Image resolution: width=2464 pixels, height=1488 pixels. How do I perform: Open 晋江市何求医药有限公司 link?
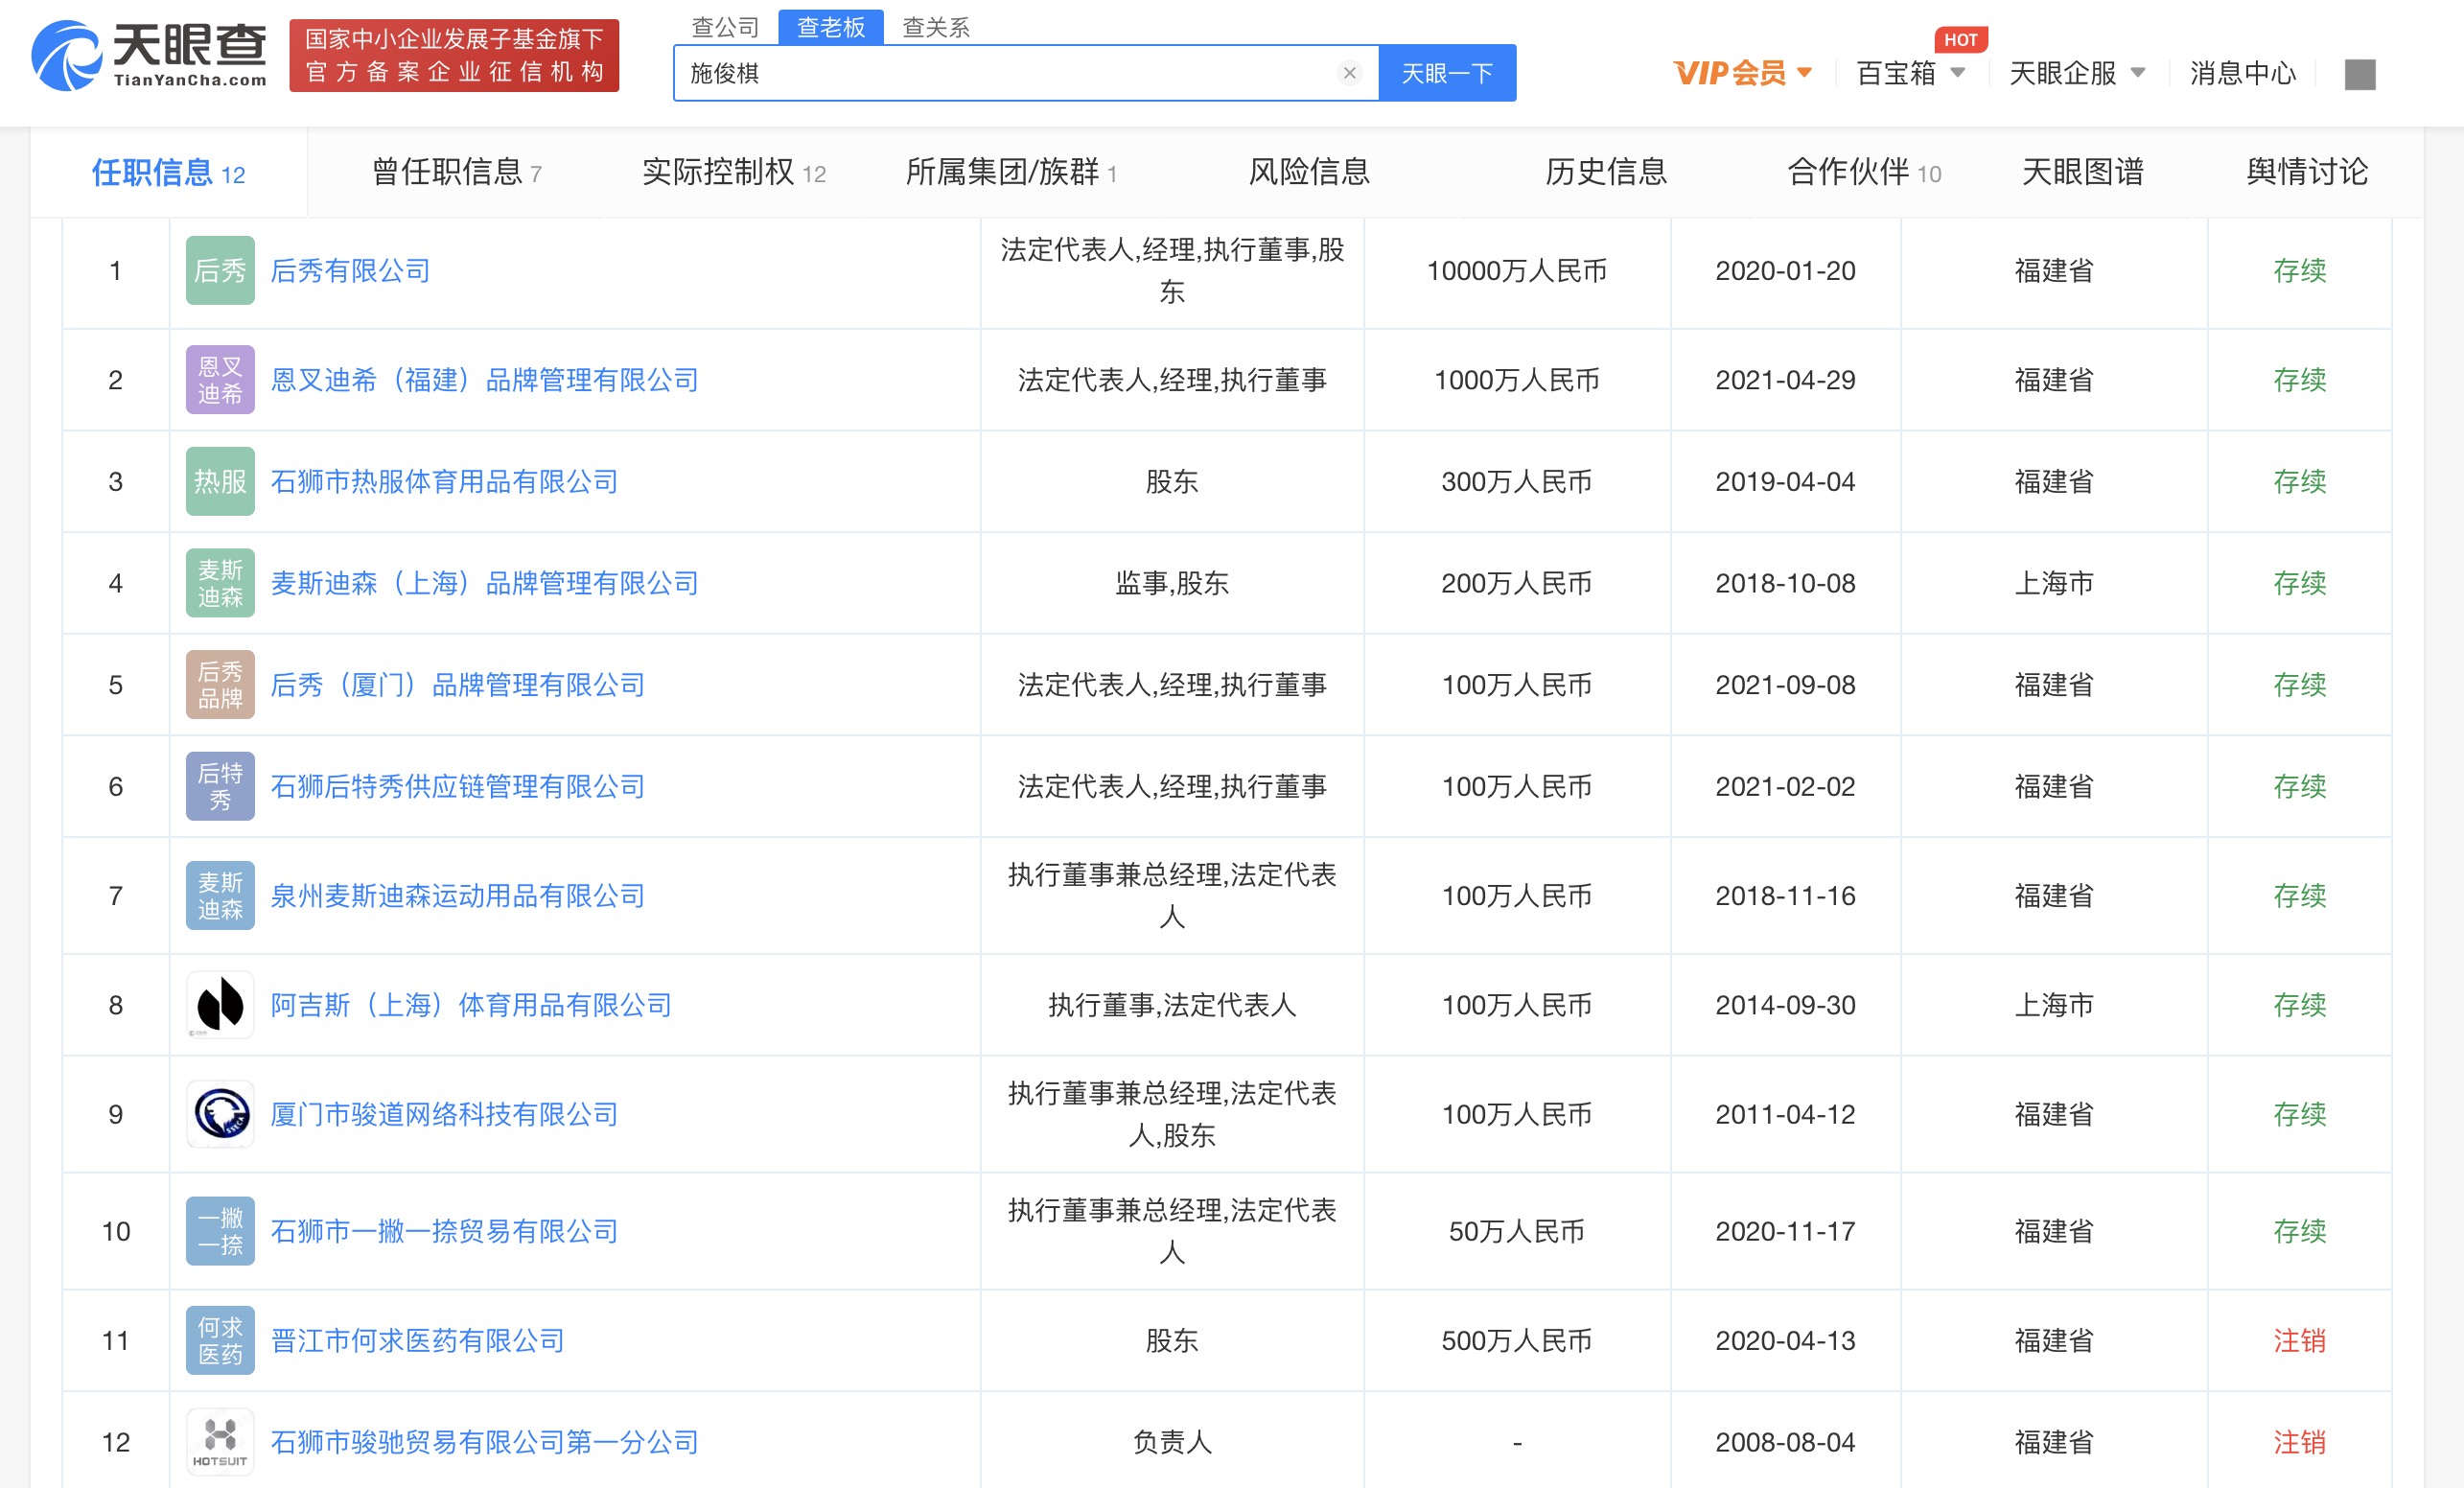coord(417,1340)
